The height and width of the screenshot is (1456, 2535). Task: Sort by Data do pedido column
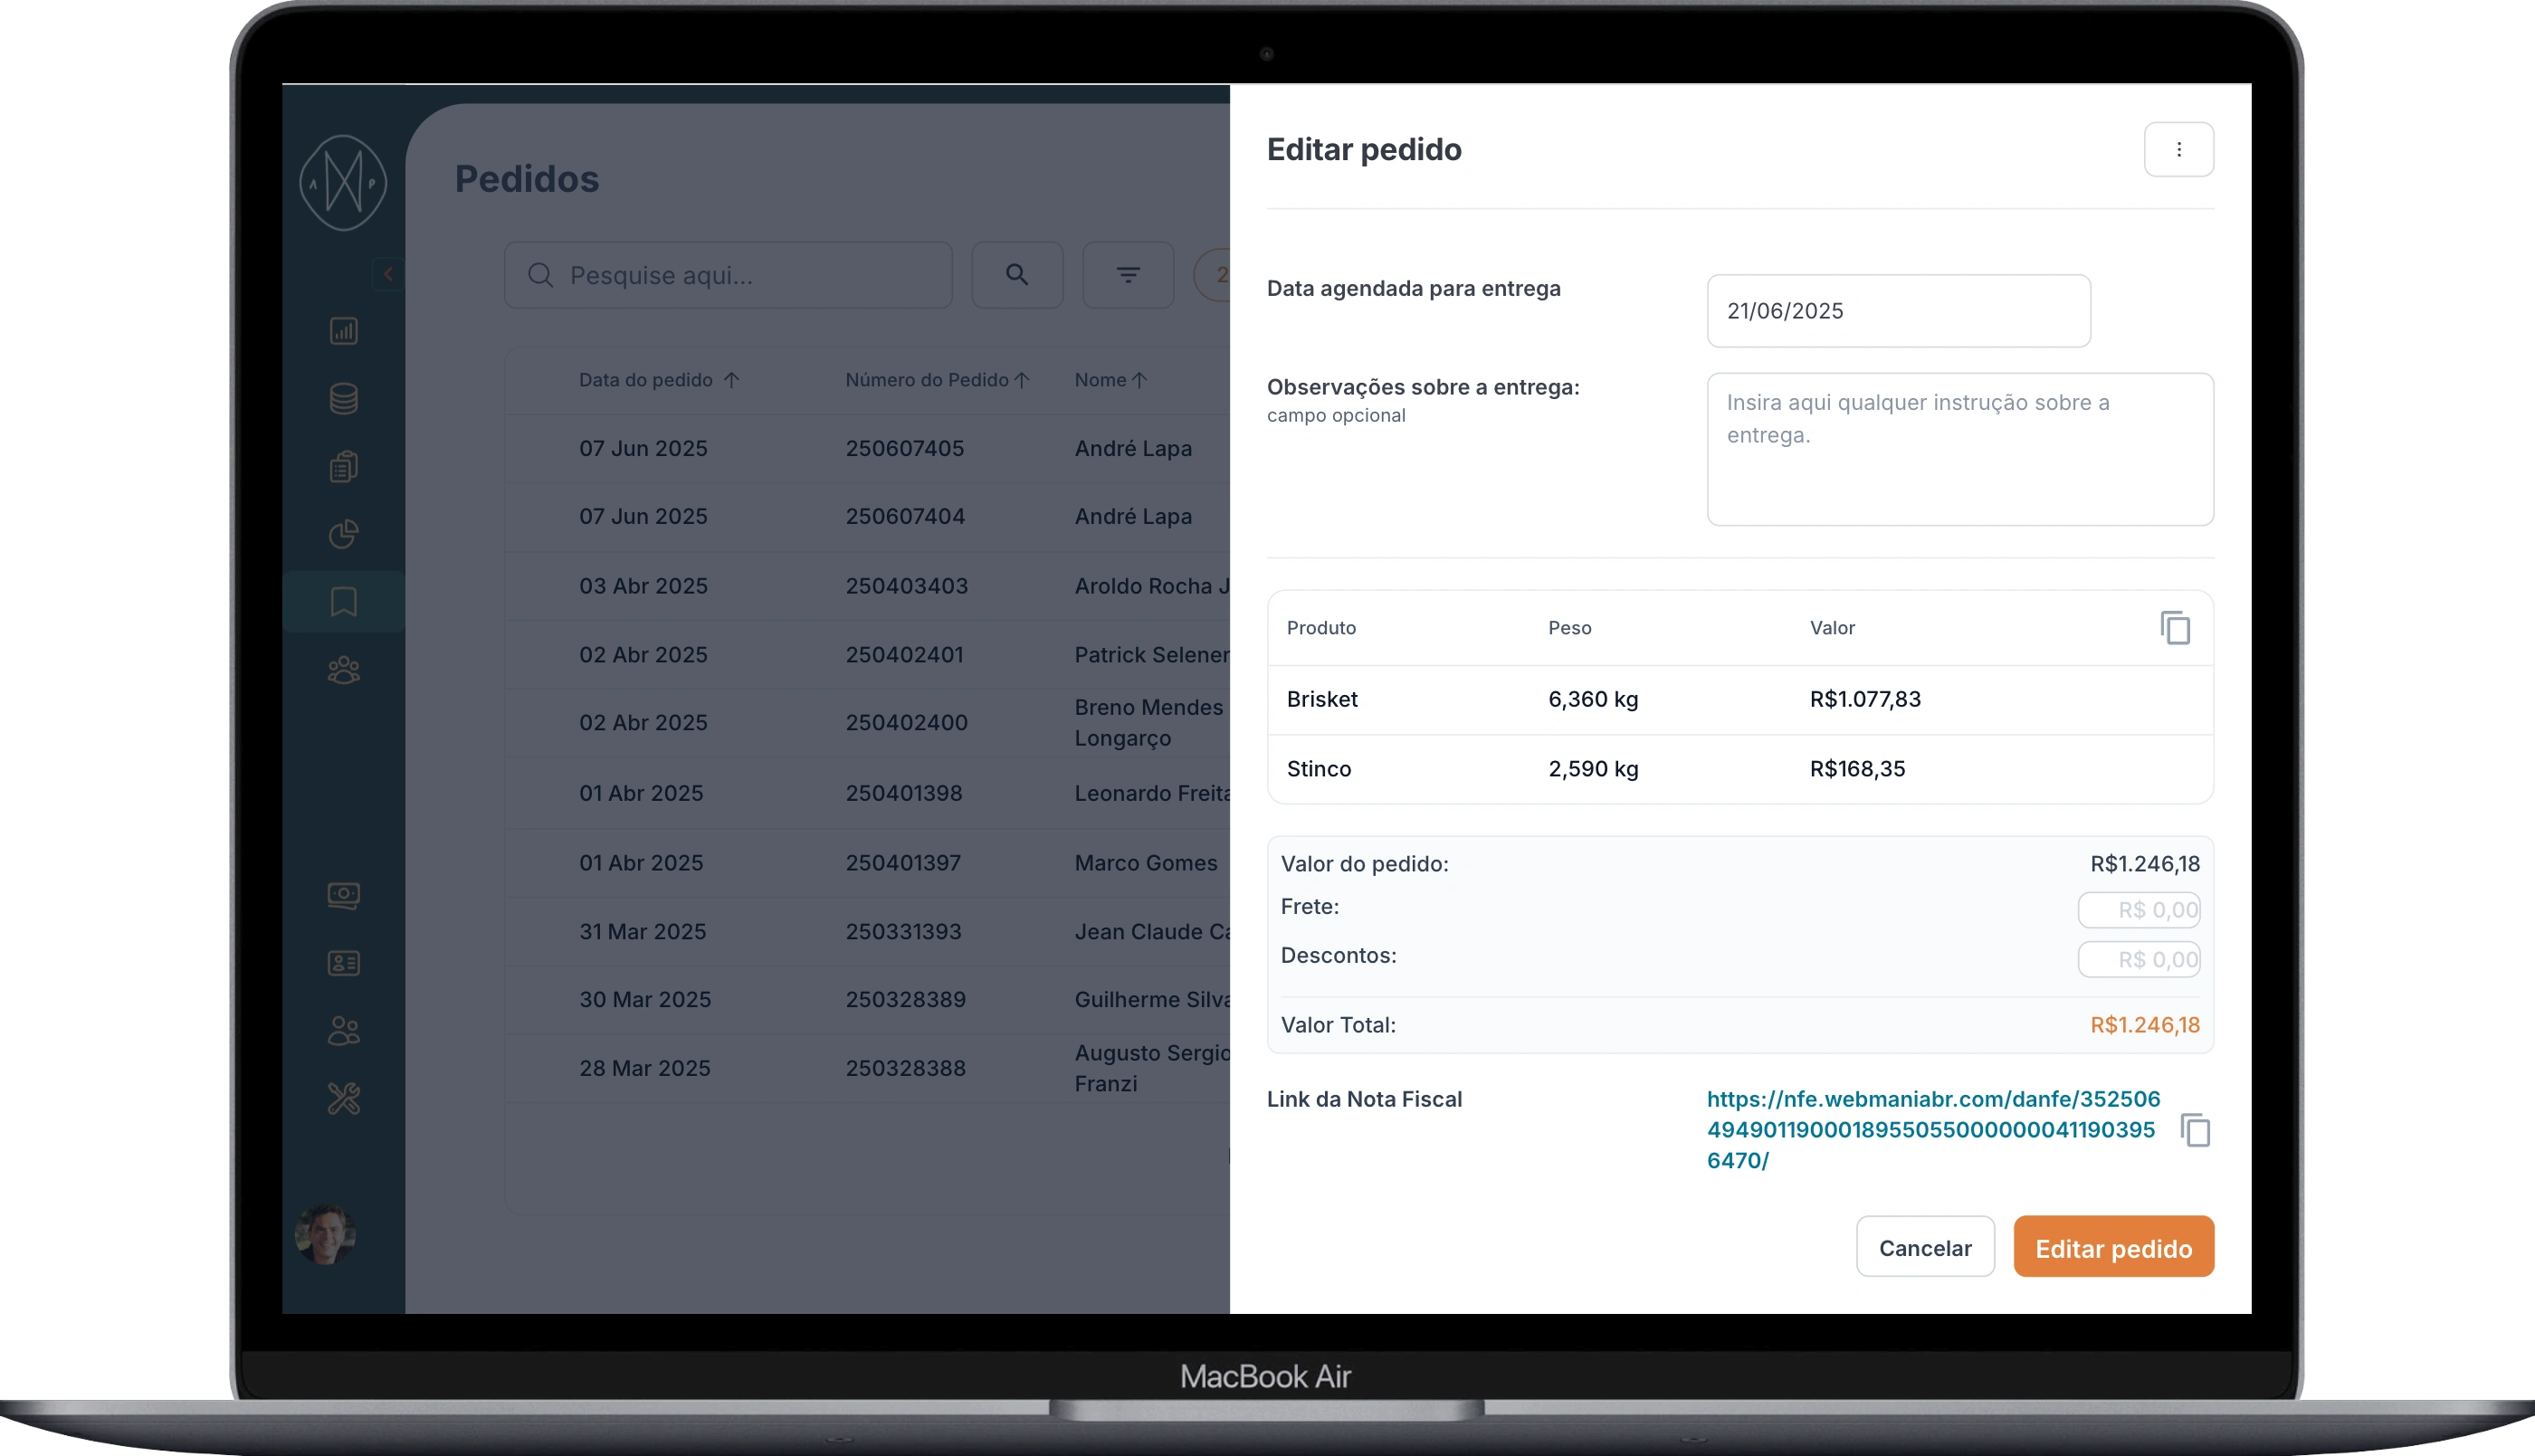point(658,380)
